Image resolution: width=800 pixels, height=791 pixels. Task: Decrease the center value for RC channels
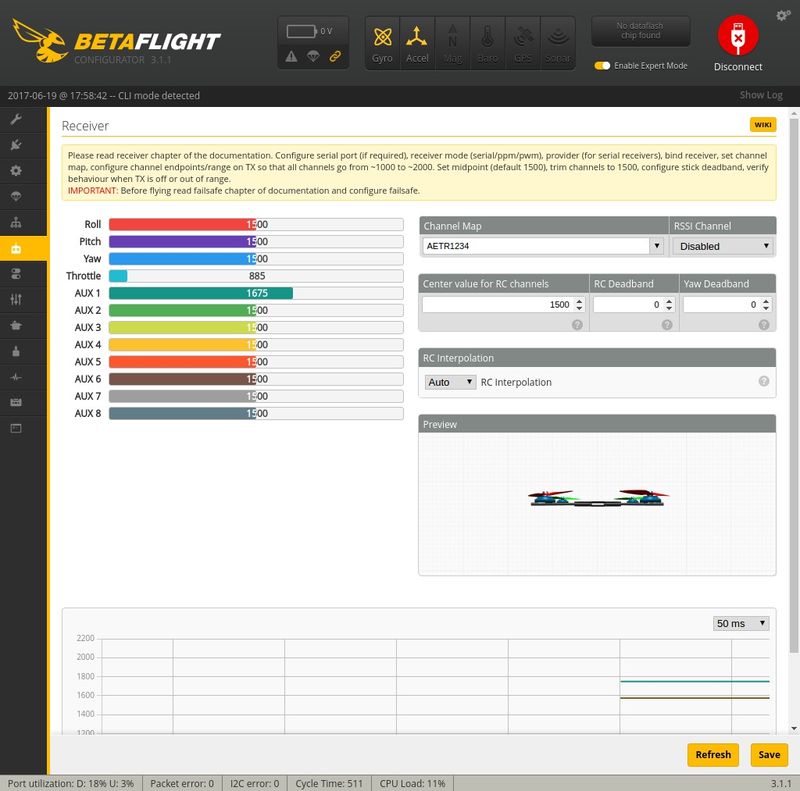coord(579,308)
